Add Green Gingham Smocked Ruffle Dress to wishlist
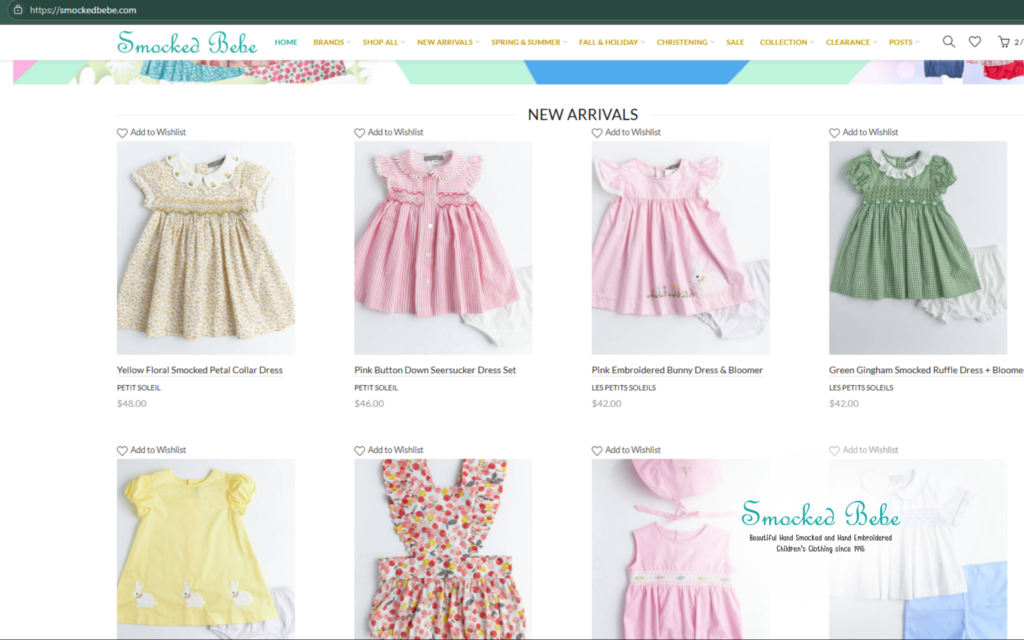Image resolution: width=1024 pixels, height=640 pixels. tap(864, 132)
